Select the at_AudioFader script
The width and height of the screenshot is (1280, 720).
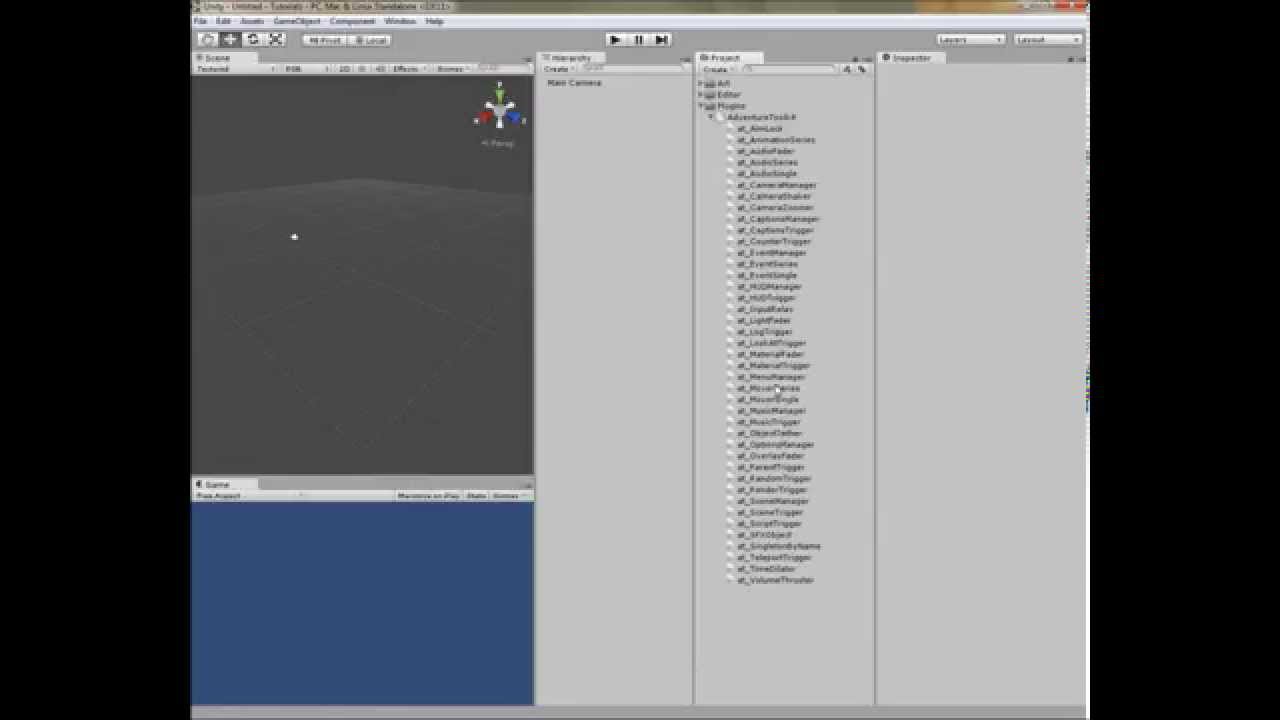766,151
